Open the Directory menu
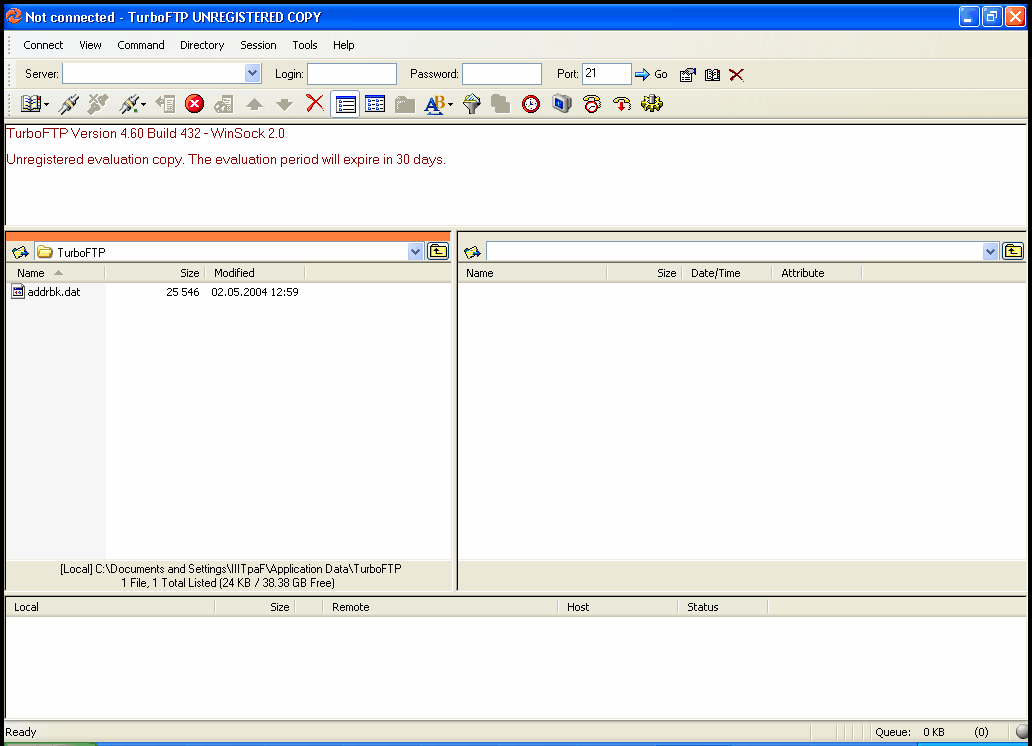This screenshot has height=746, width=1032. 202,45
